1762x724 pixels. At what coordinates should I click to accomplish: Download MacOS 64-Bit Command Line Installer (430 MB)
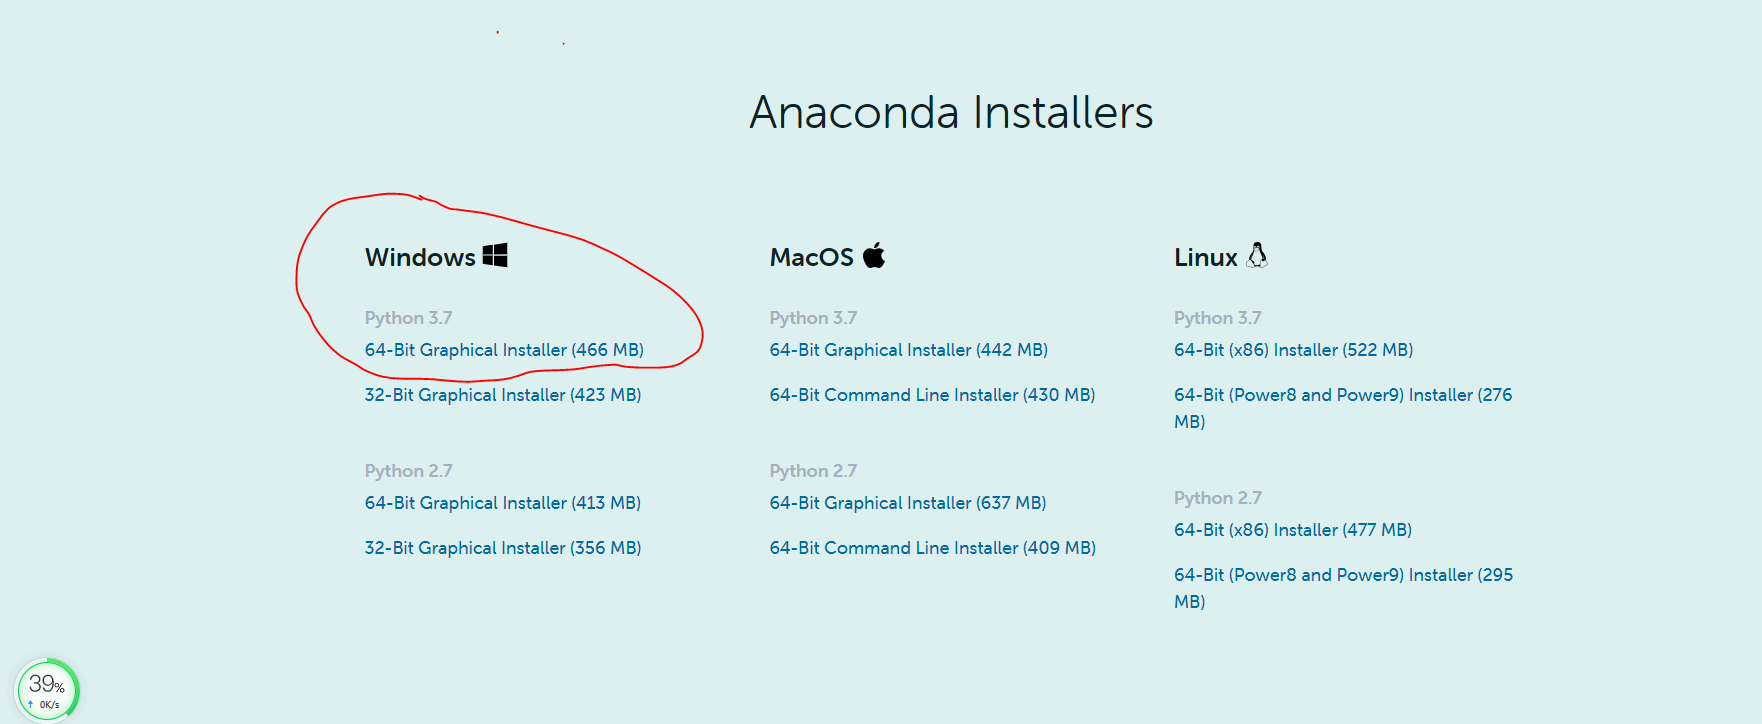point(932,394)
